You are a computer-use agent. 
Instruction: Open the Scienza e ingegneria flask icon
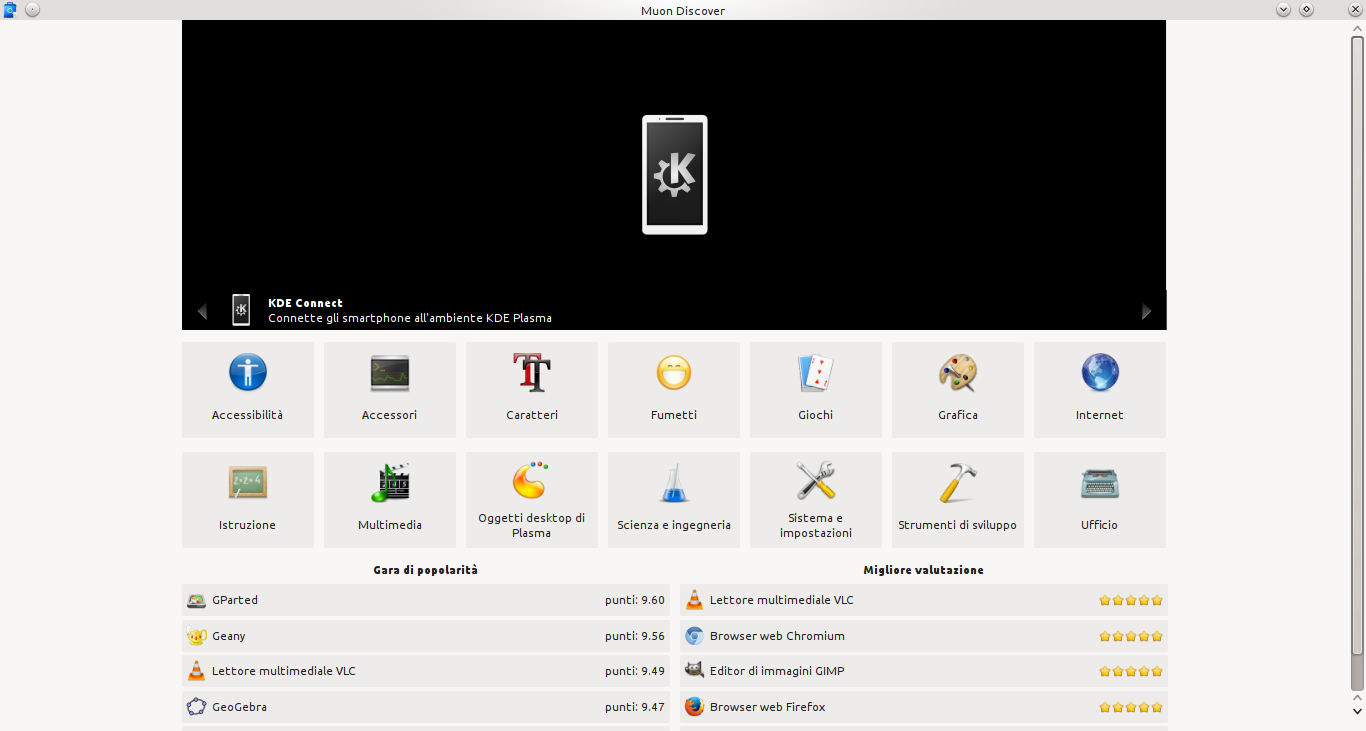pos(673,483)
